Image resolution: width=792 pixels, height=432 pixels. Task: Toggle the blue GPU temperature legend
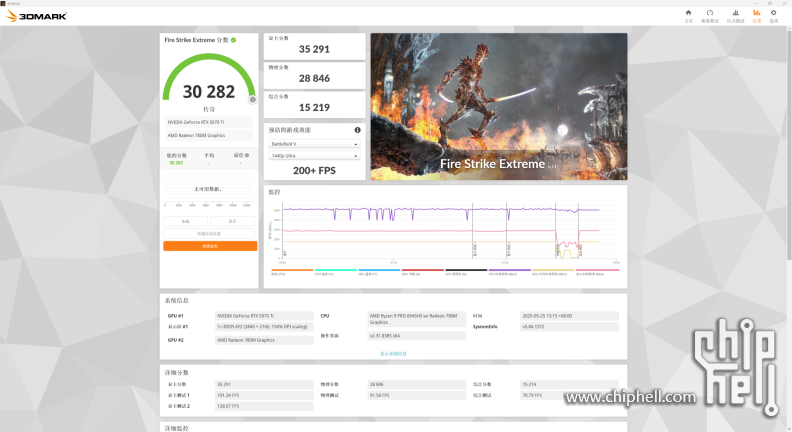pyautogui.click(x=379, y=272)
